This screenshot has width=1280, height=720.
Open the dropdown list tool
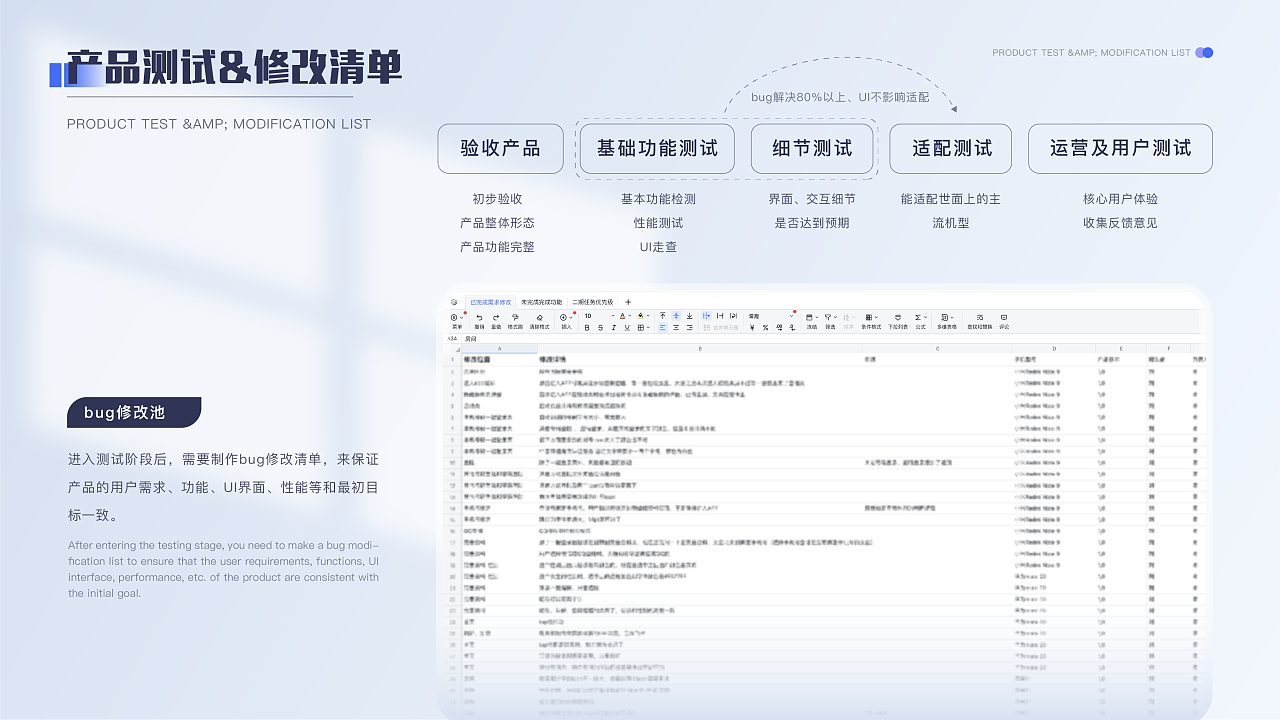[898, 321]
